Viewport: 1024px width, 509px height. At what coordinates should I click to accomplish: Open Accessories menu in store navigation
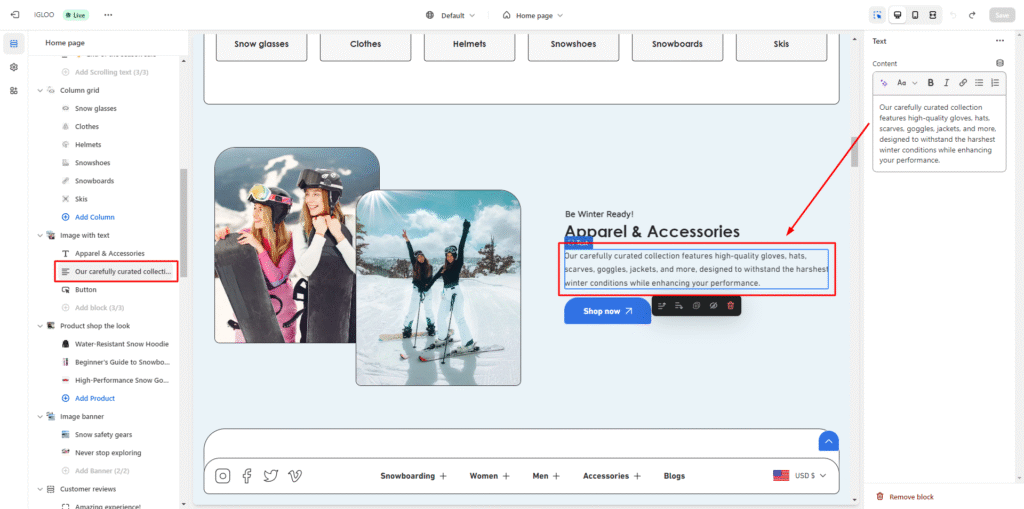[x=612, y=476]
